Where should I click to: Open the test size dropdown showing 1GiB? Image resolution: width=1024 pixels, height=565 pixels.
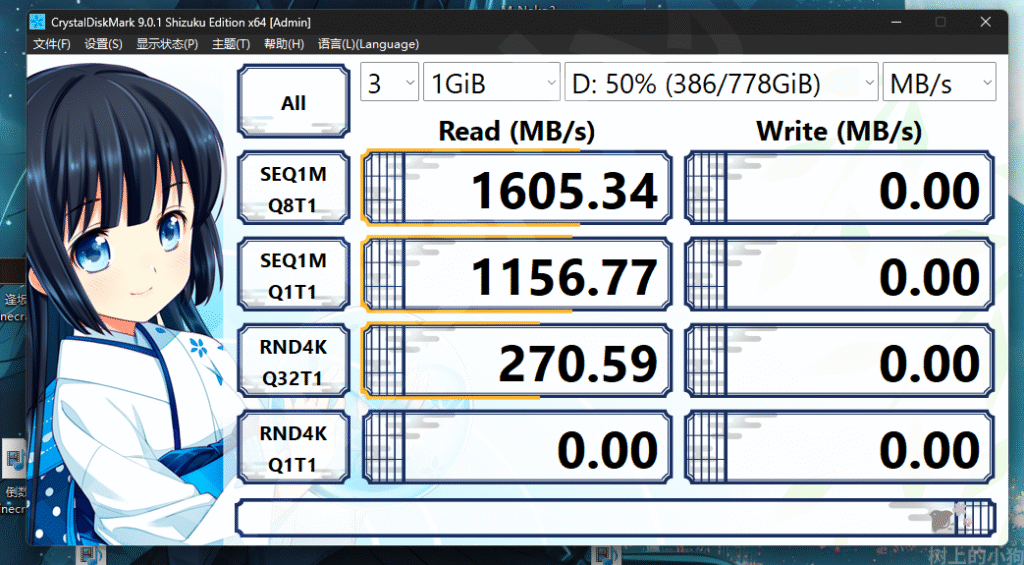click(491, 82)
